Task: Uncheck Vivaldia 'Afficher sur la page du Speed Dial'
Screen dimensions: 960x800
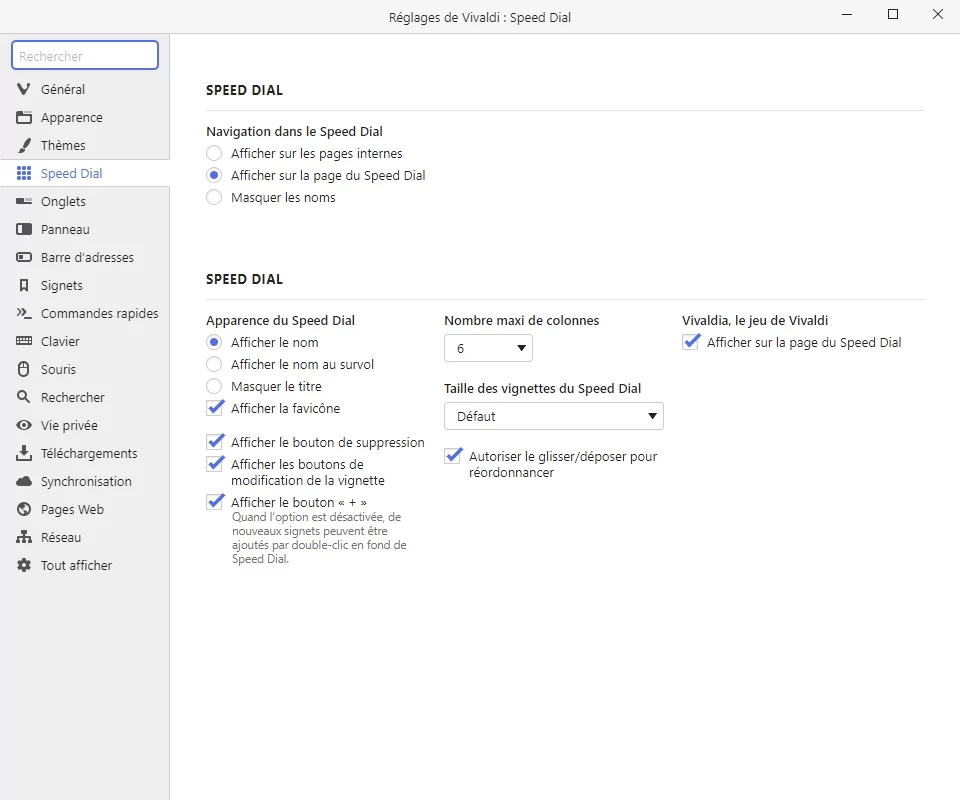Action: click(691, 343)
